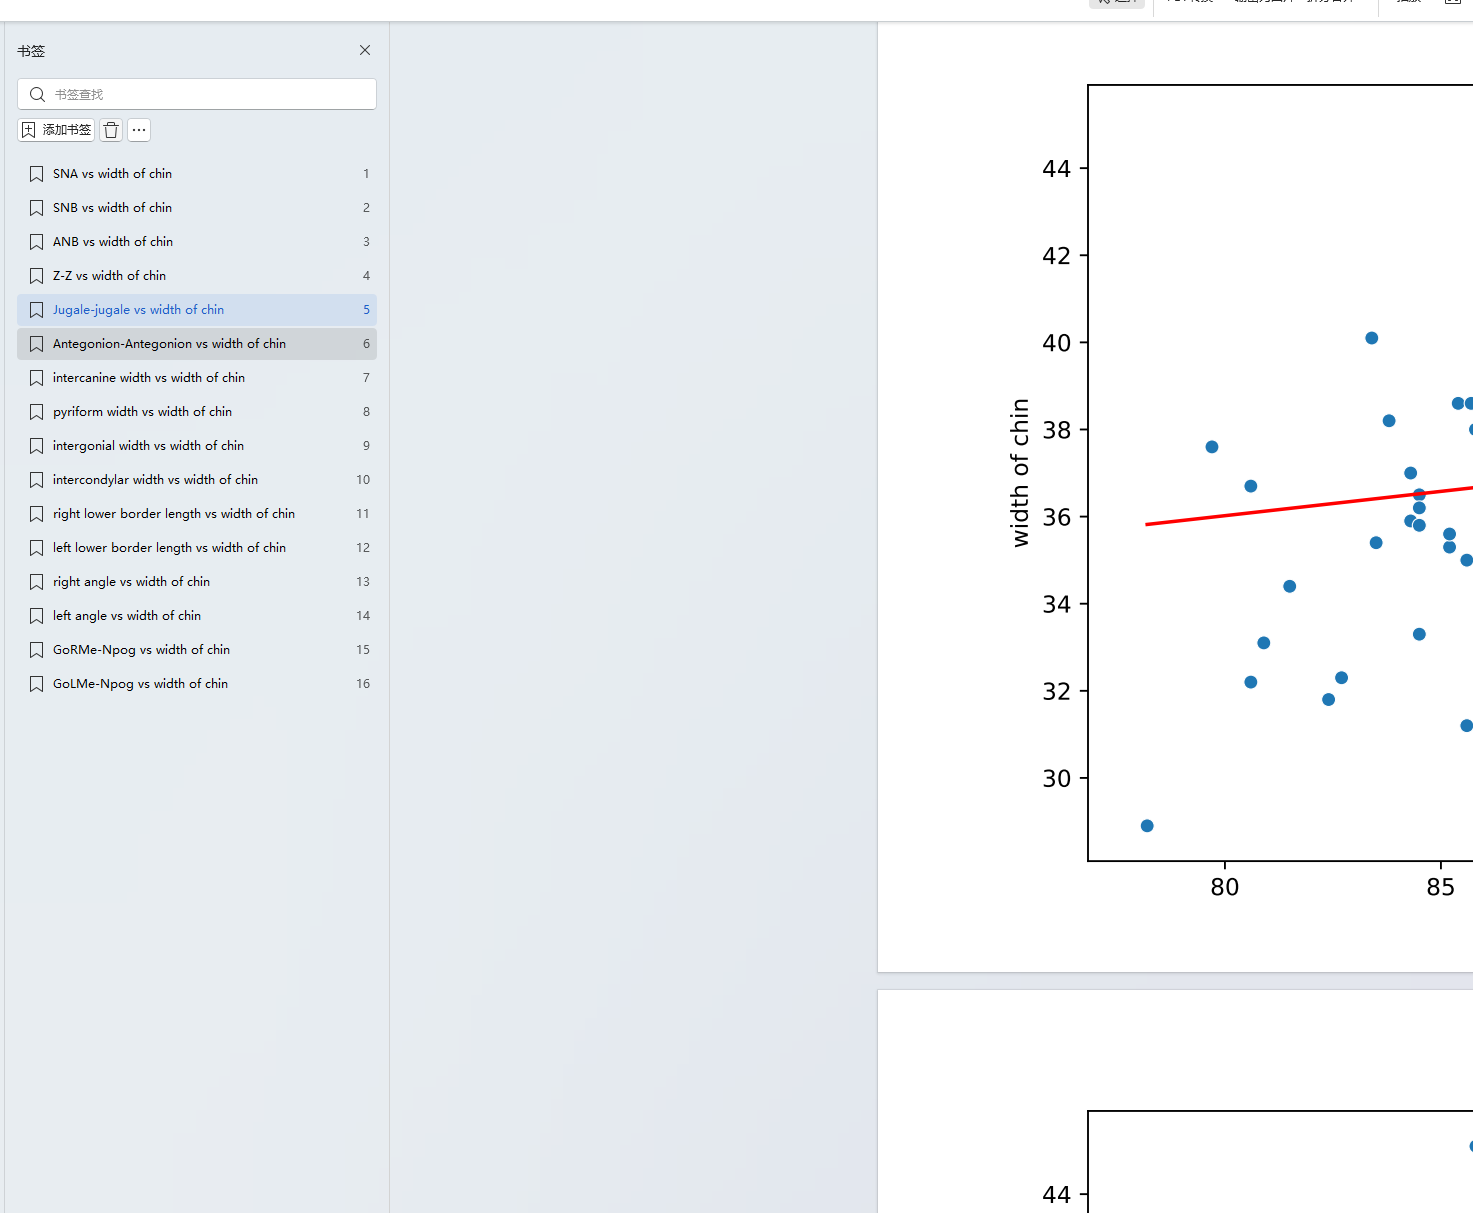The width and height of the screenshot is (1473, 1213).
Task: Open the intercondylar width vs width of chin bookmark
Action: (x=197, y=480)
